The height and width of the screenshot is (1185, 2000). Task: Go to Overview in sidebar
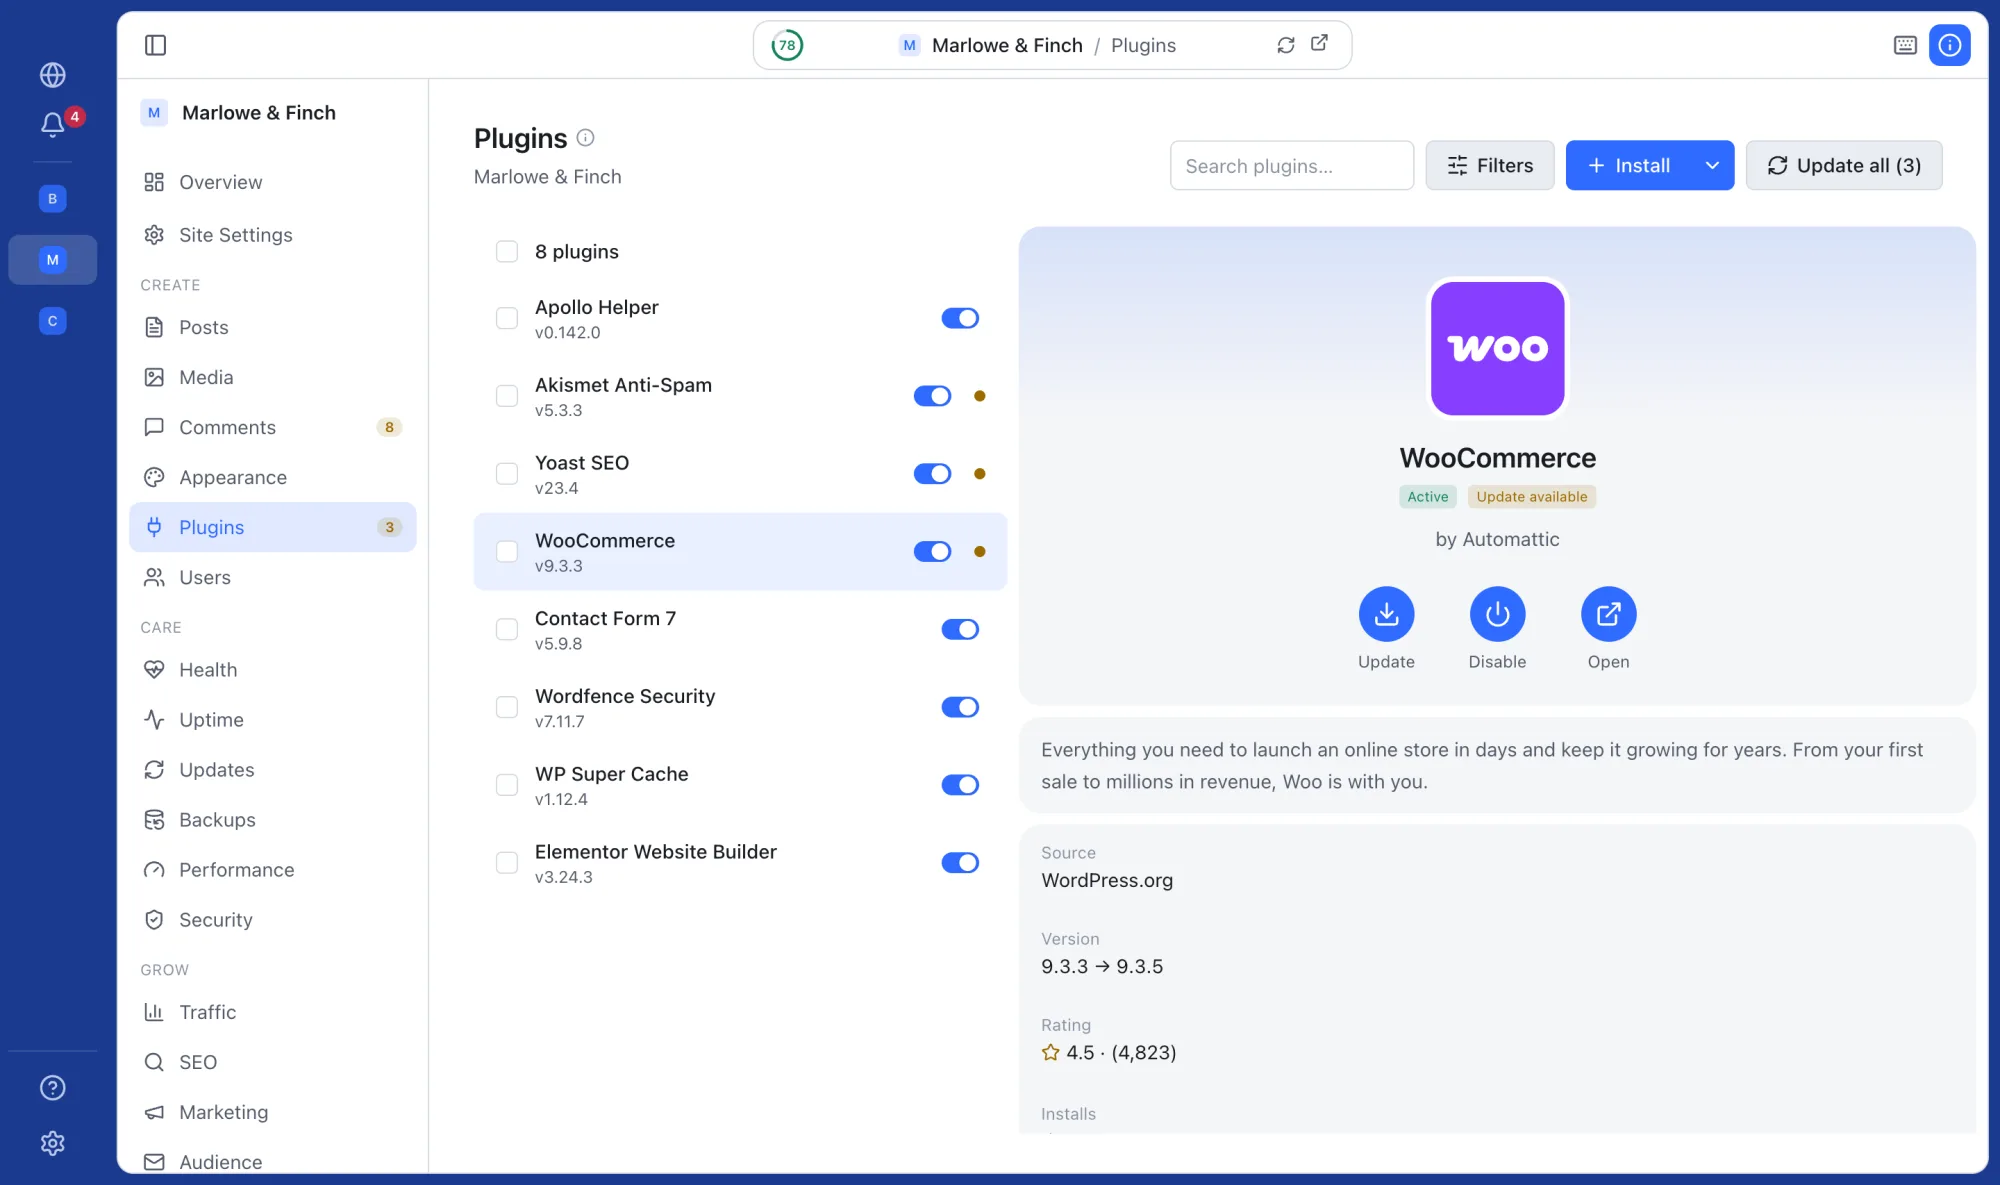(x=272, y=182)
